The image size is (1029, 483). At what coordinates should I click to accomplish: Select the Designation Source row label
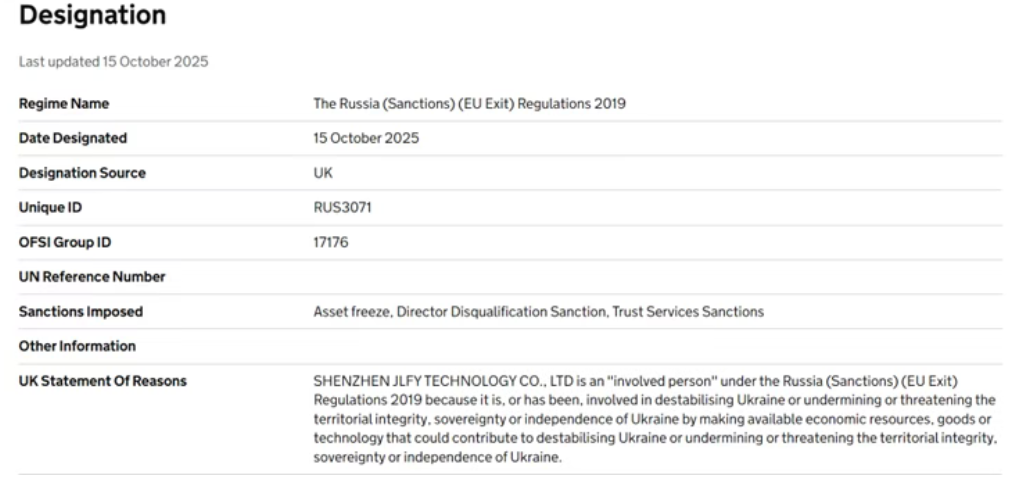pos(82,173)
